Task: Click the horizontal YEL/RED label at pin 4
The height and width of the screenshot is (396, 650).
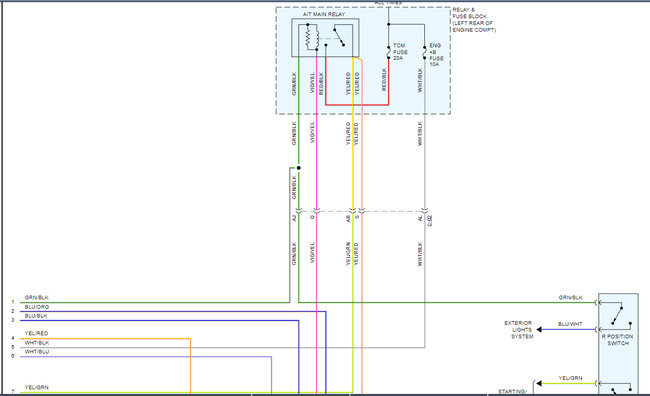Action: pyautogui.click(x=36, y=333)
